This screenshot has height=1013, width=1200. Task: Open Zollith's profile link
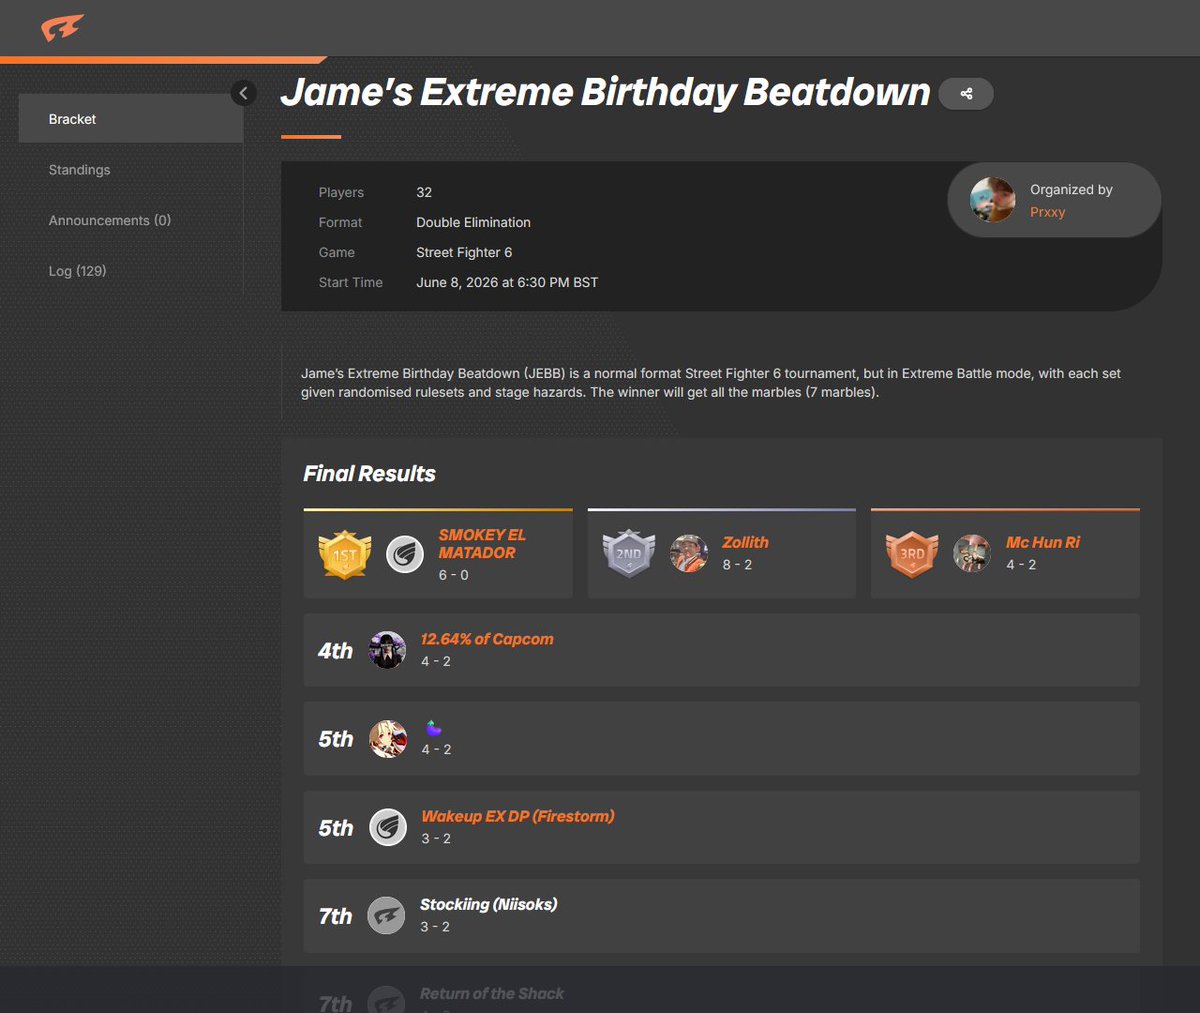(746, 542)
